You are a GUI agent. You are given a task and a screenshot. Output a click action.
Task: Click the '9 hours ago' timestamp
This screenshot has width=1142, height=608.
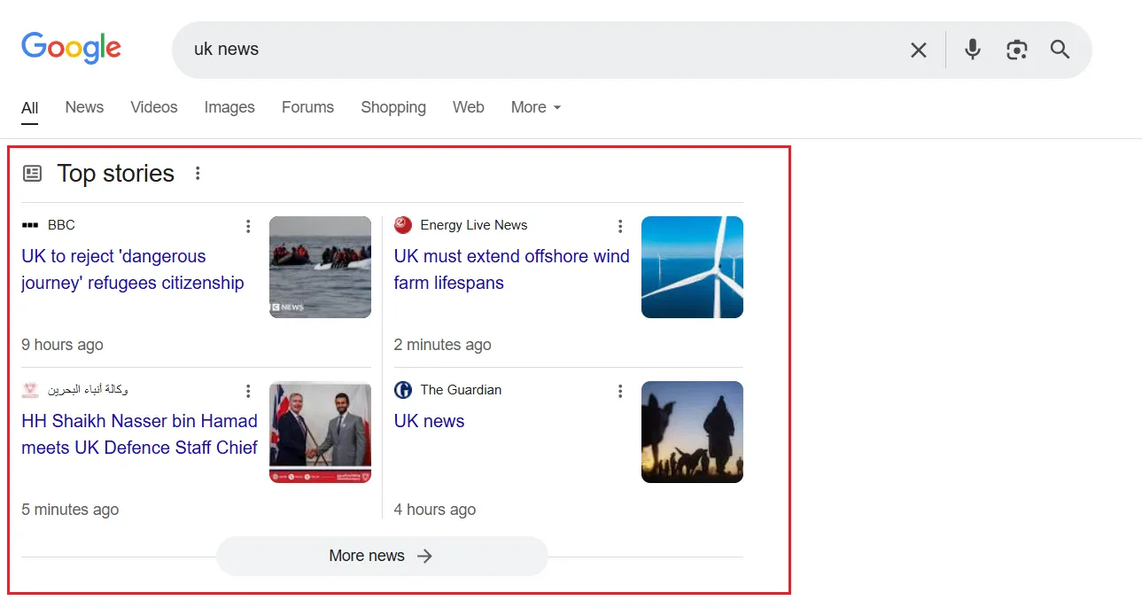coord(62,344)
